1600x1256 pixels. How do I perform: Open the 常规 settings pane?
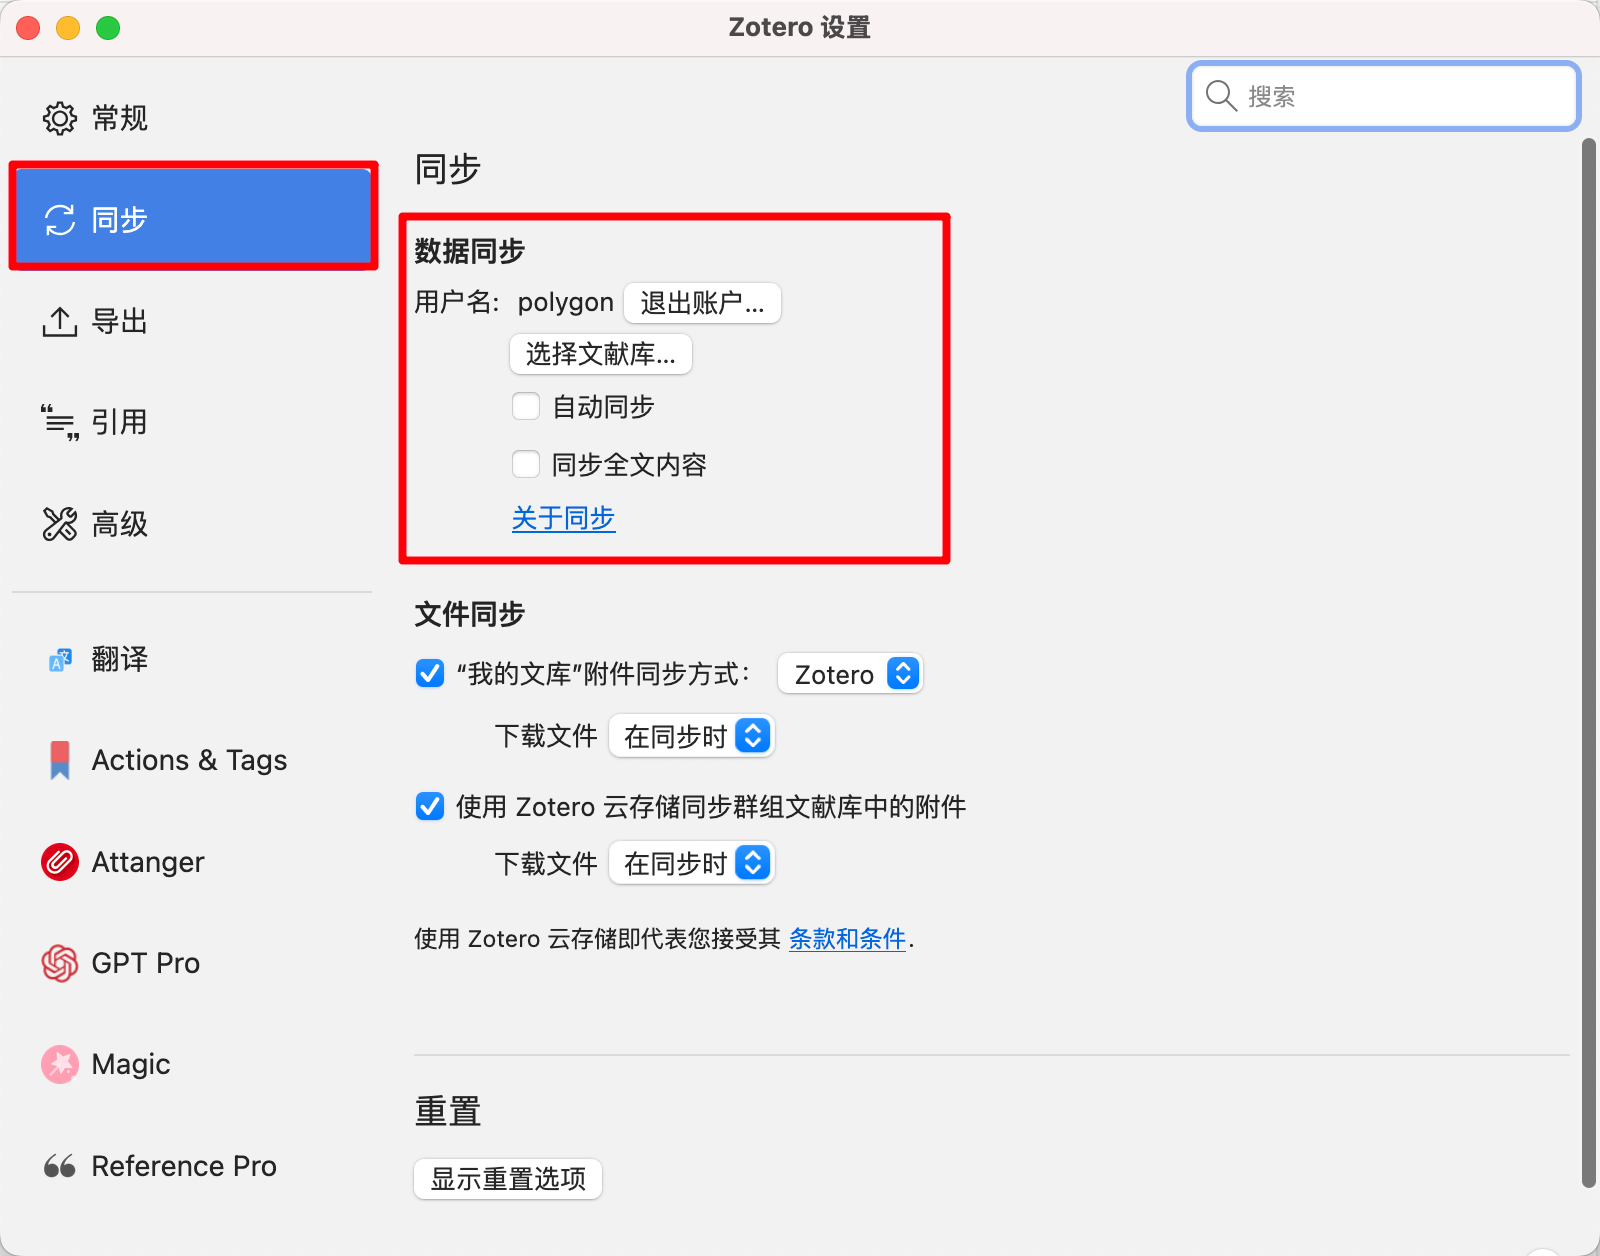pos(192,118)
